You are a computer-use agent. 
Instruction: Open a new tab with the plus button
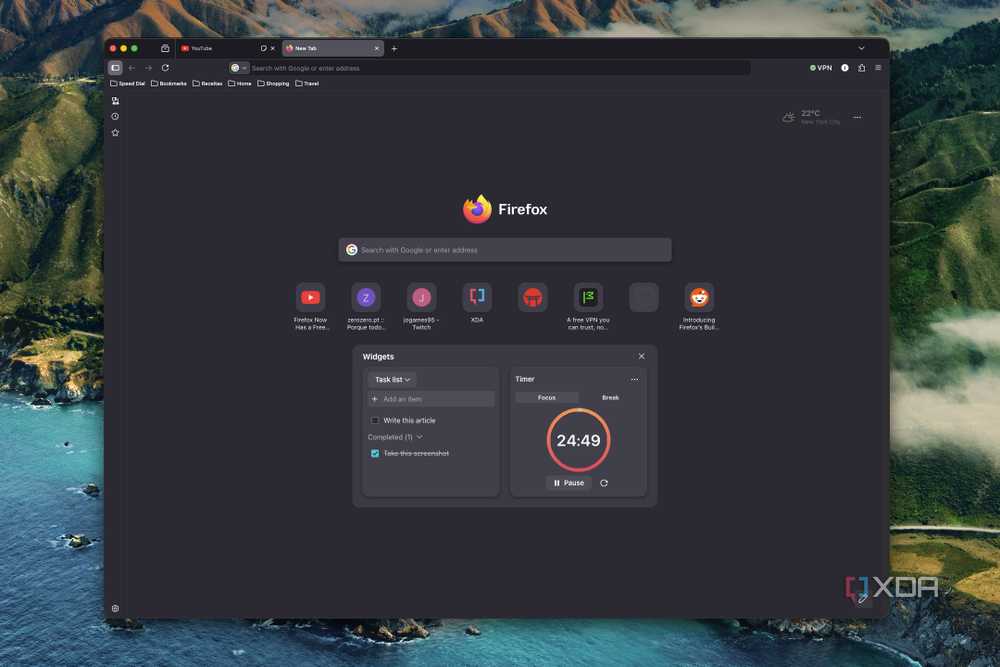[x=394, y=48]
